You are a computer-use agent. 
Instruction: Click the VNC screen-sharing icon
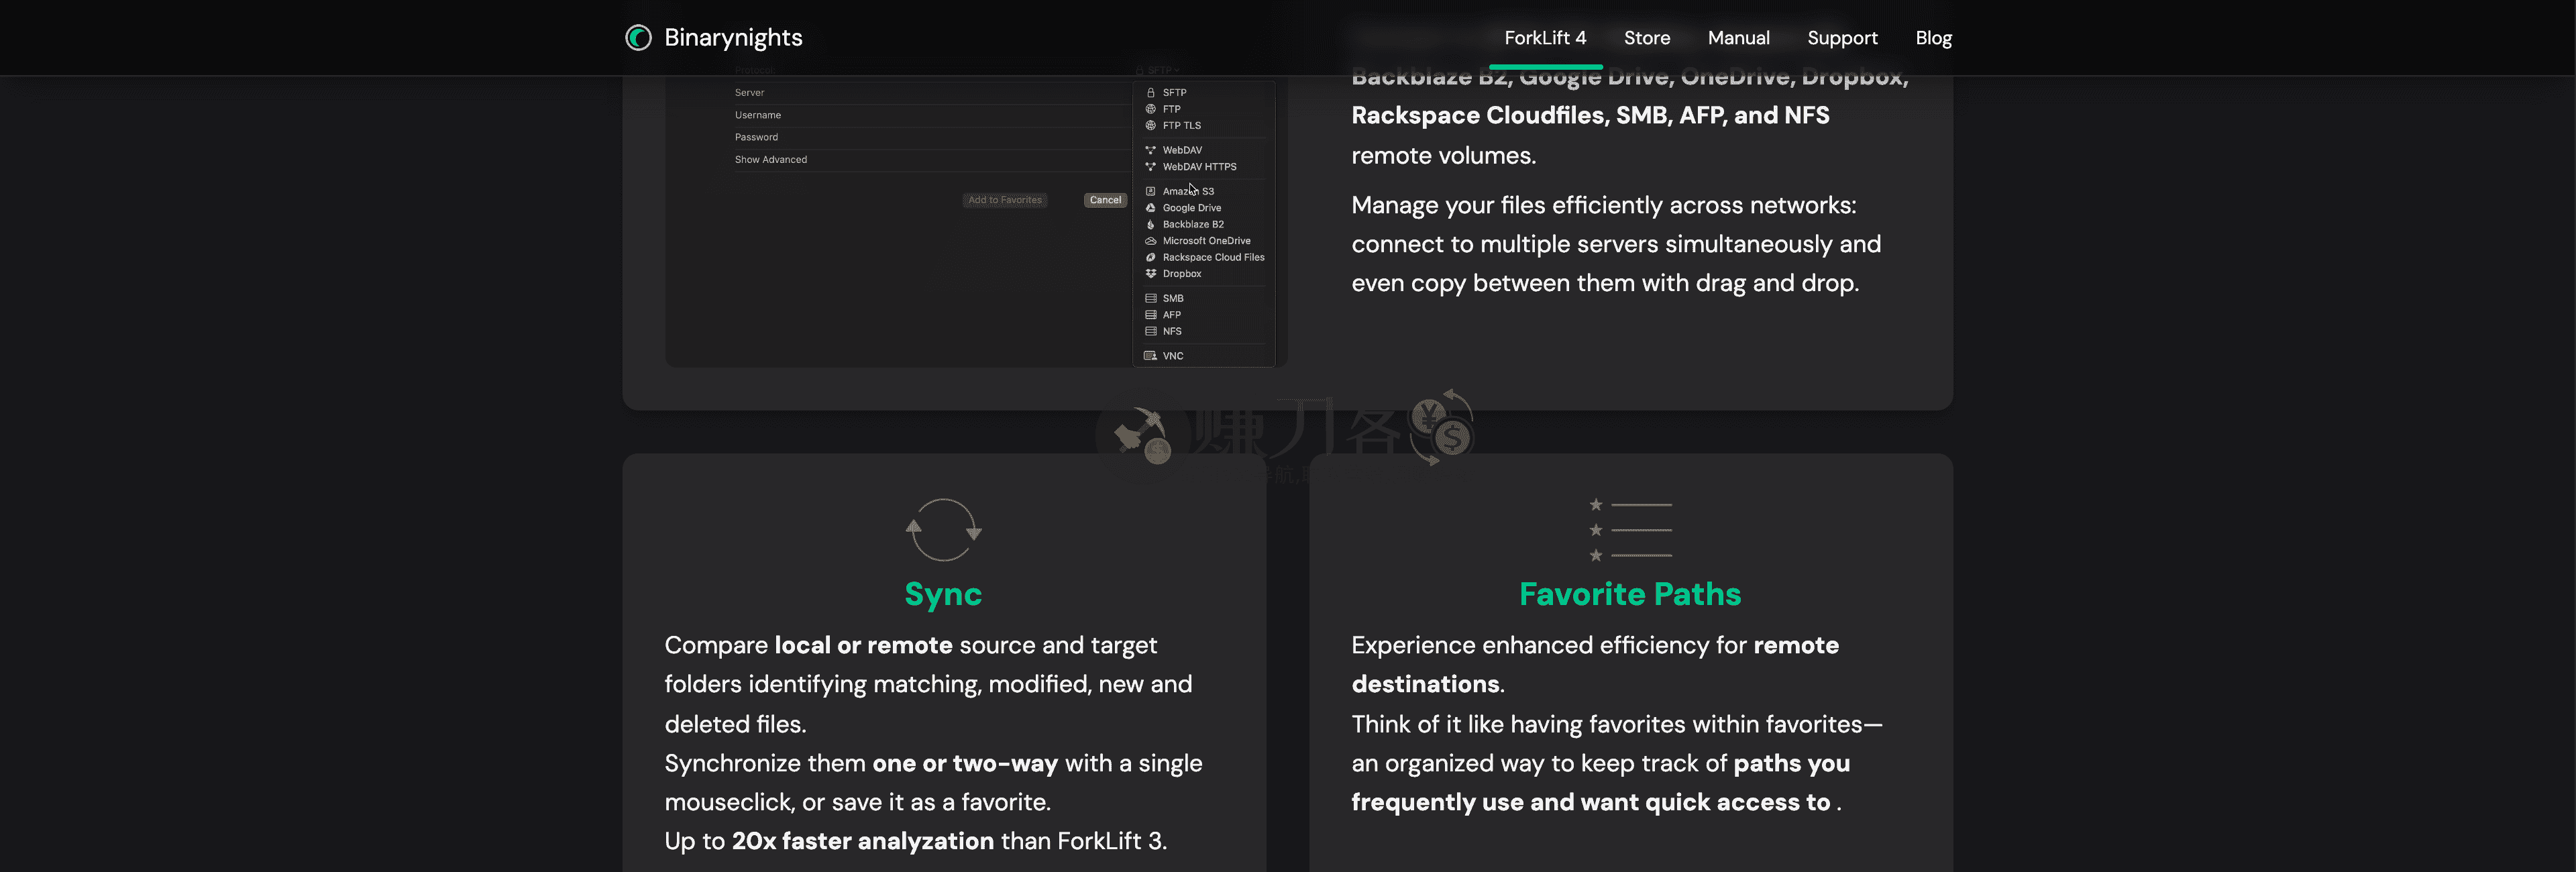click(x=1150, y=356)
